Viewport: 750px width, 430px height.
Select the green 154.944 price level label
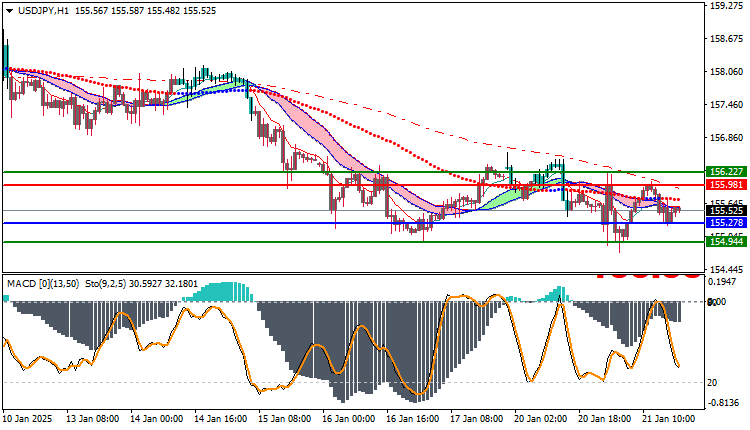pos(727,242)
